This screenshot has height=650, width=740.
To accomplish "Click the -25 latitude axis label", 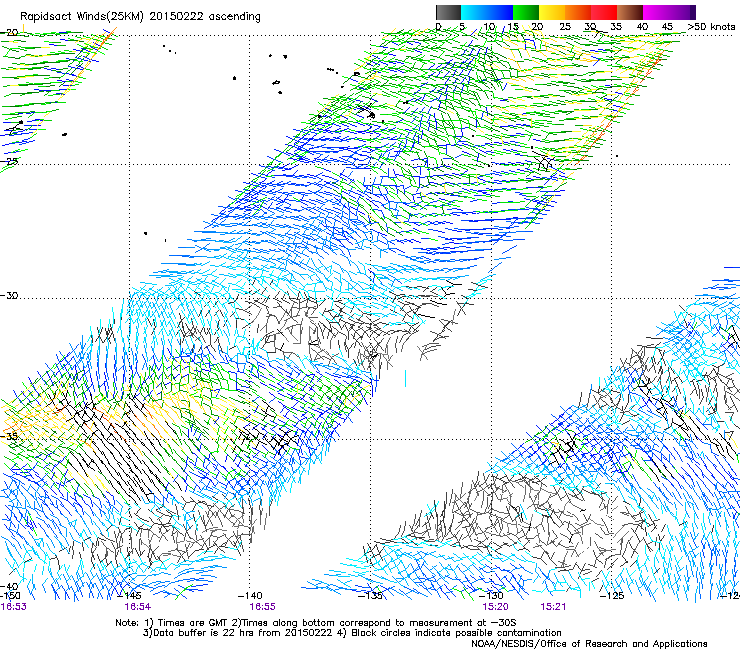I will click(x=9, y=161).
